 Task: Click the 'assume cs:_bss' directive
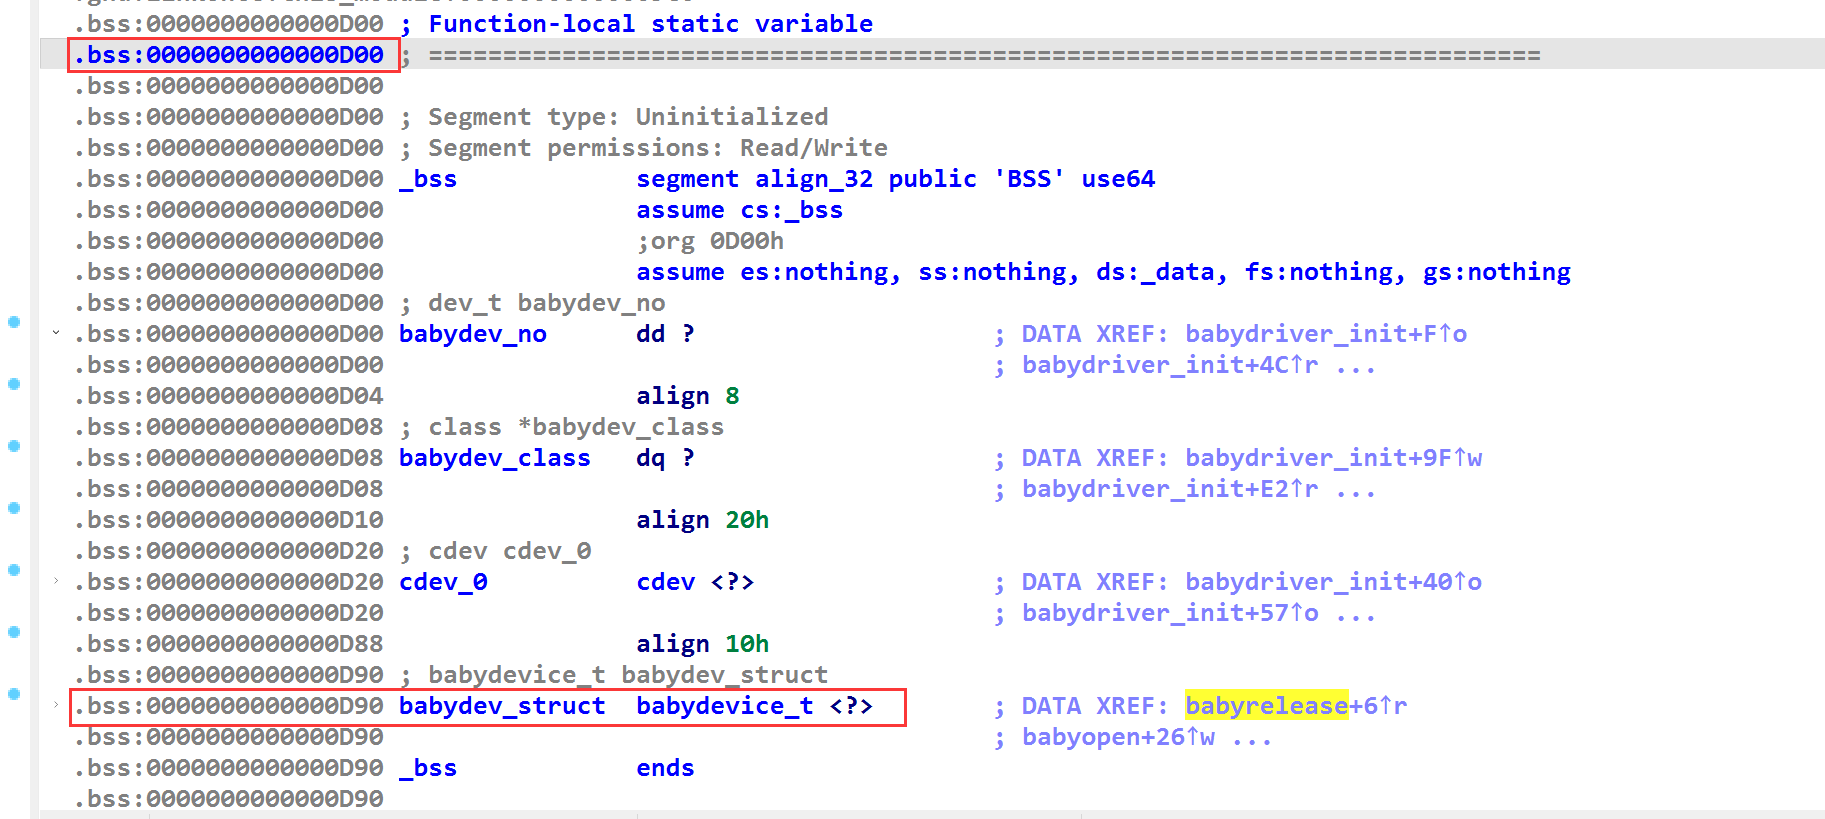point(740,210)
